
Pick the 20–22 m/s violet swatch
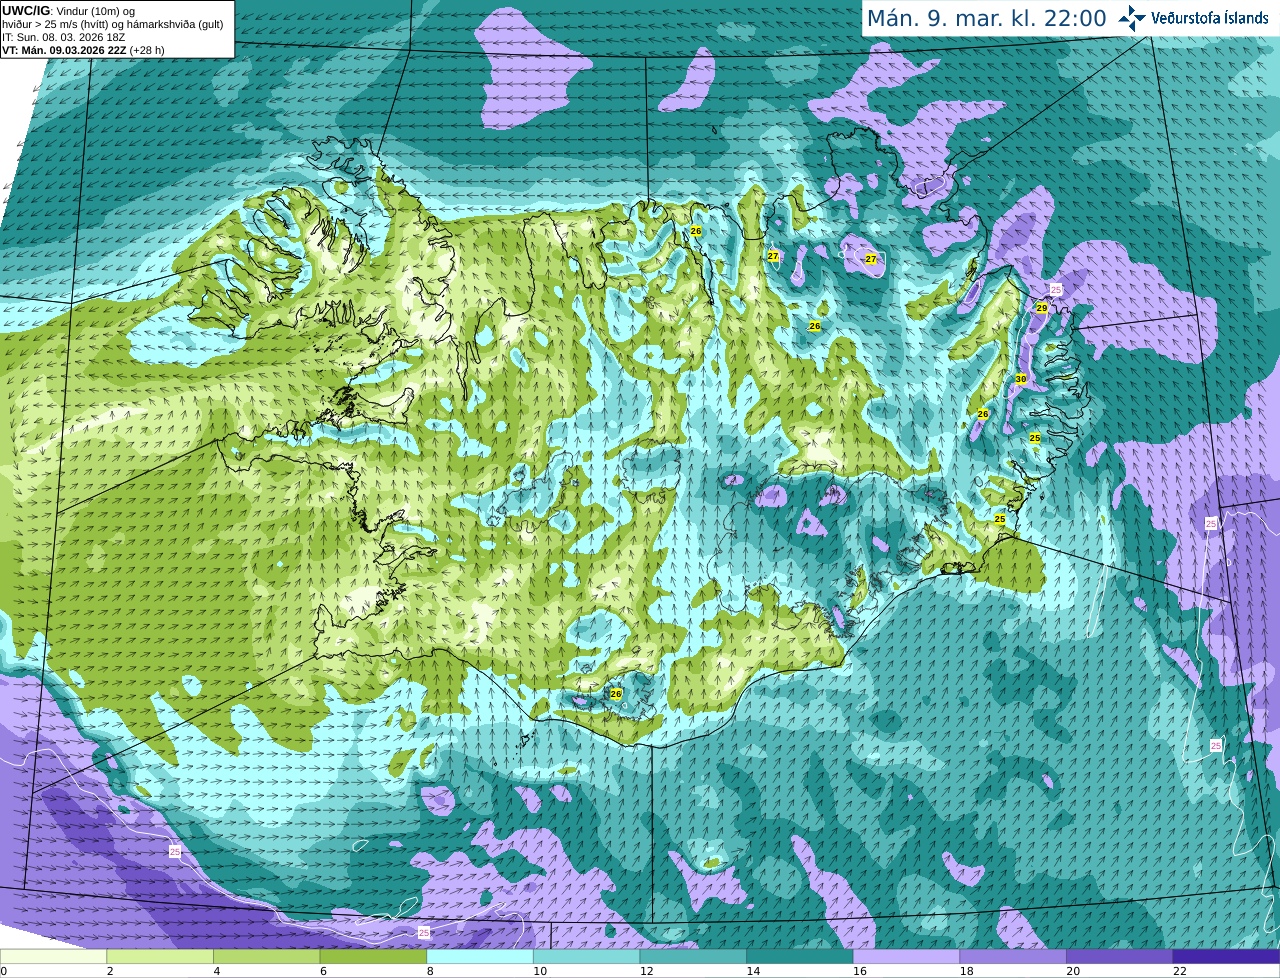[1120, 956]
